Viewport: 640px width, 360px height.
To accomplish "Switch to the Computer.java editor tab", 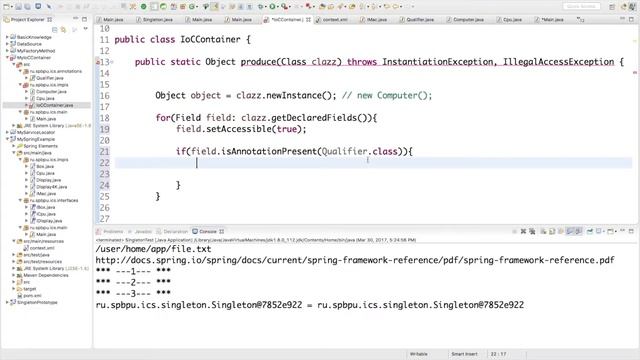I will 465,20.
